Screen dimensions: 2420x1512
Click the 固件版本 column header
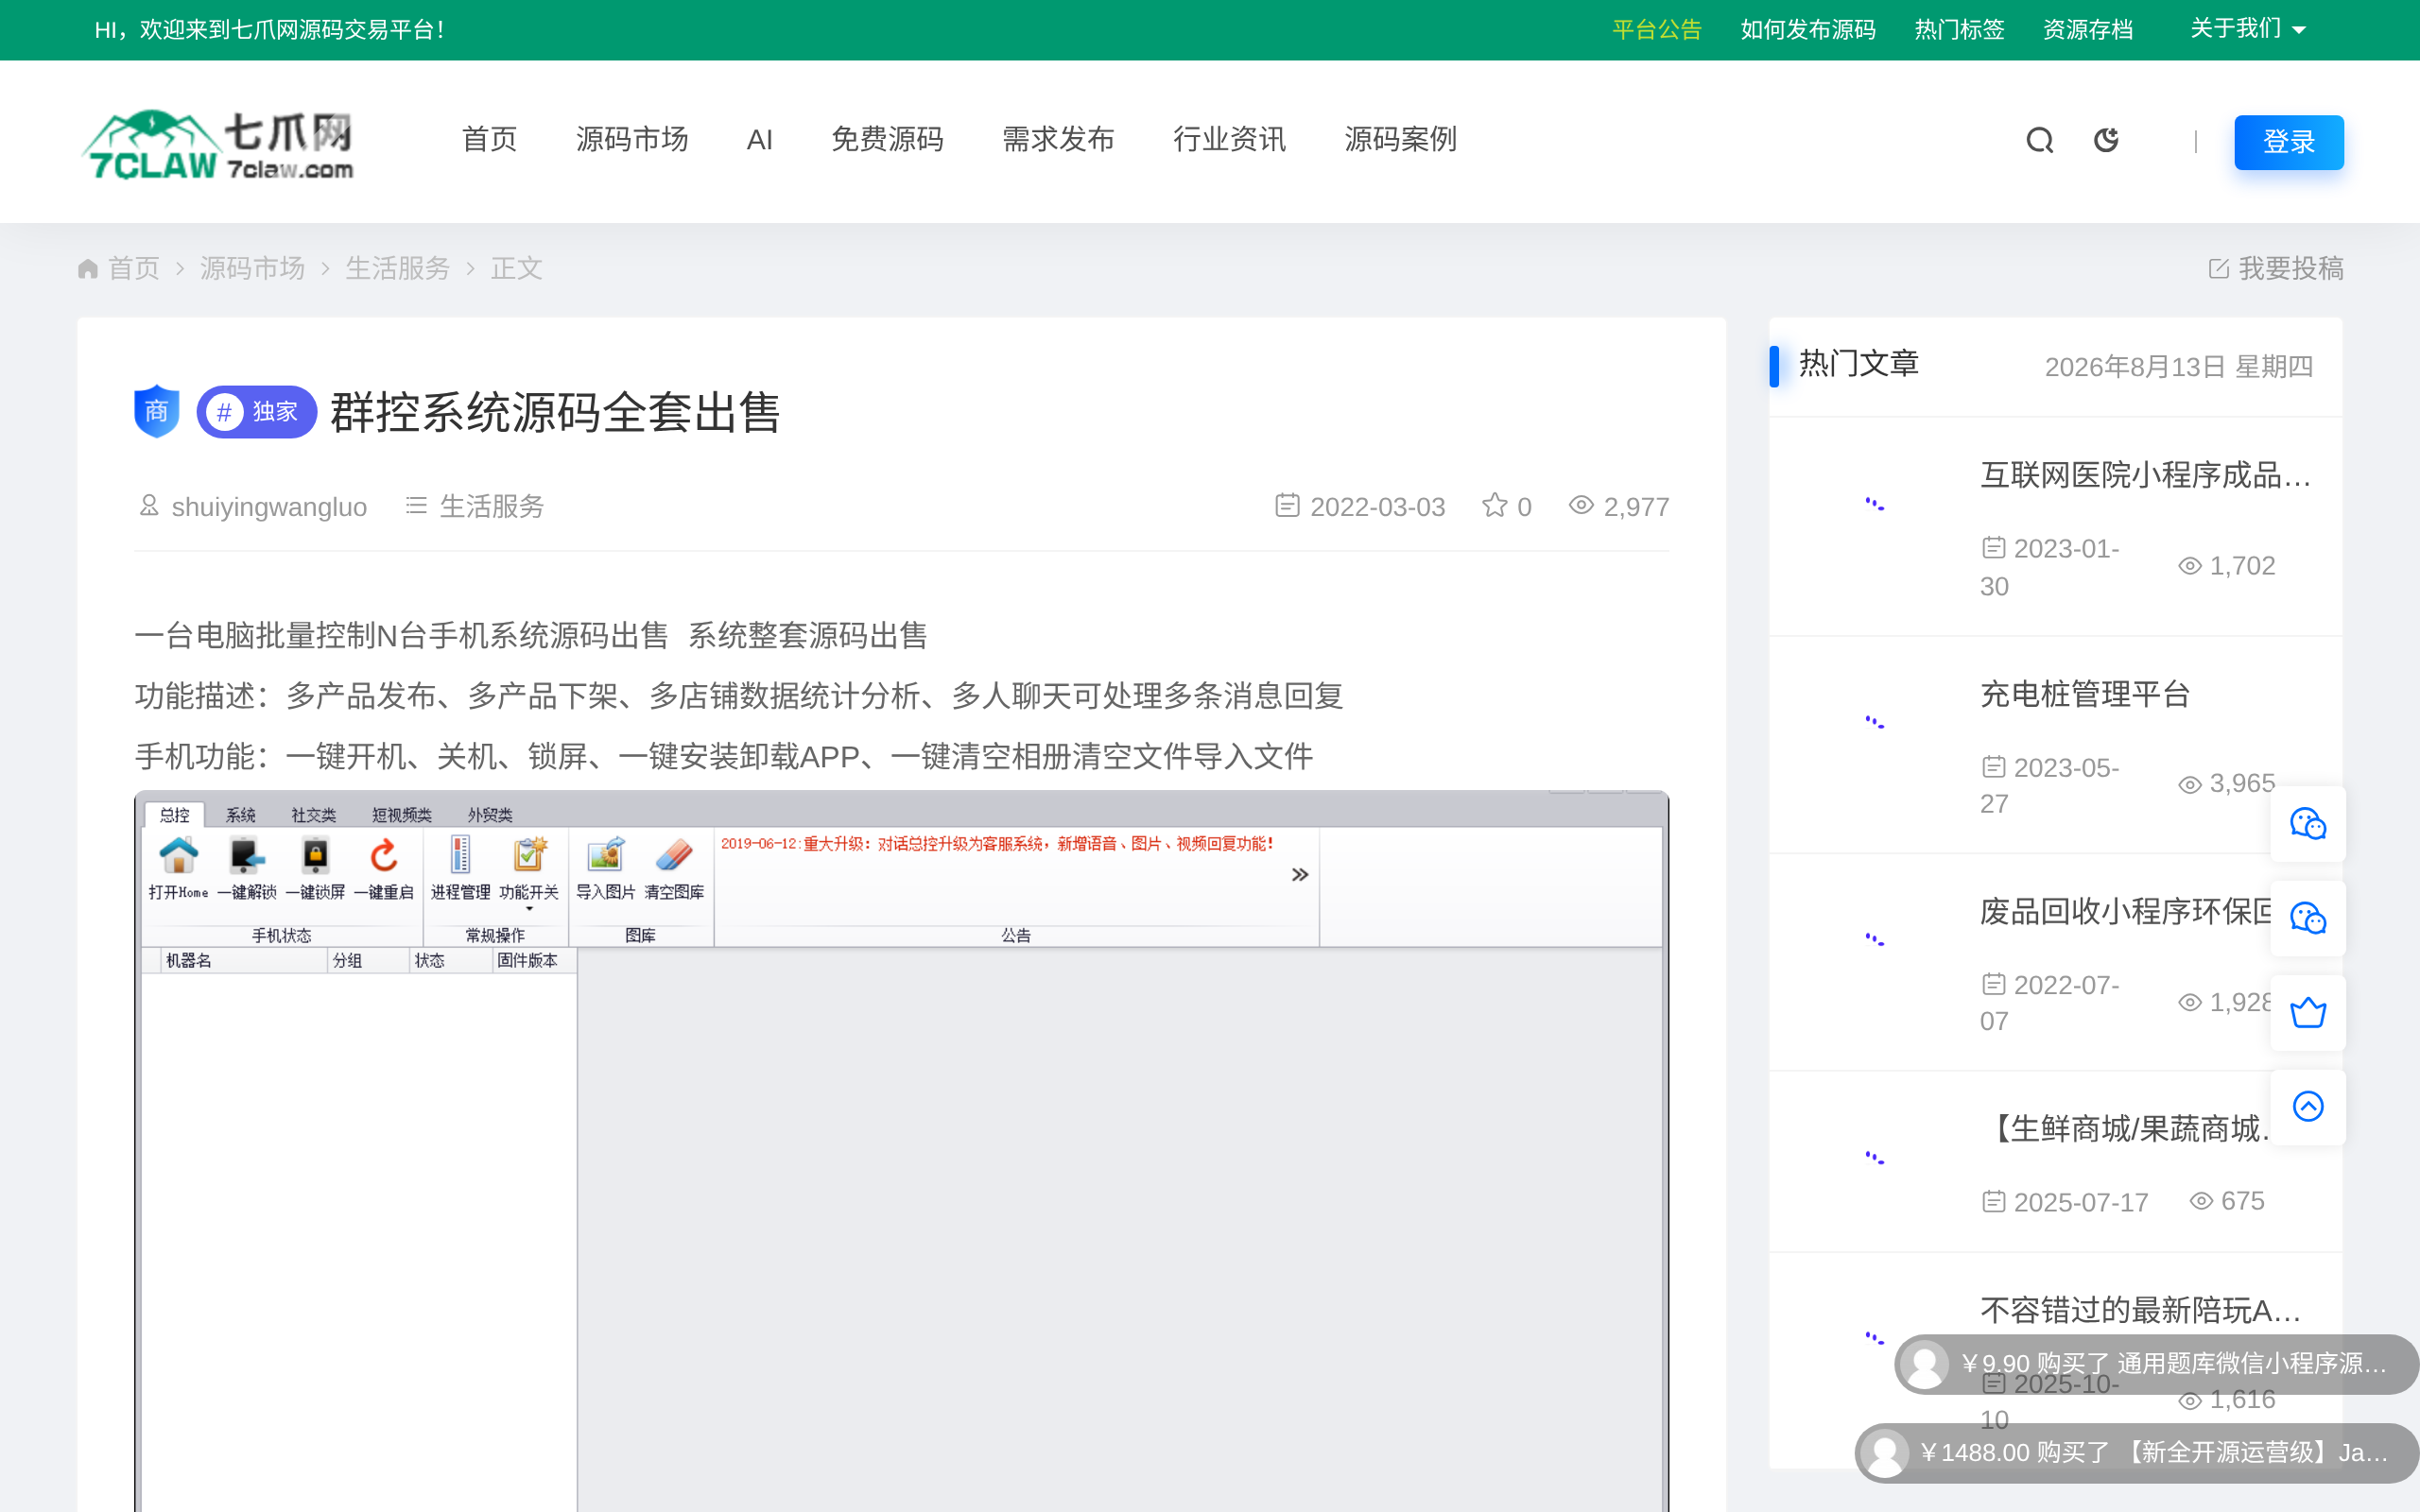point(535,960)
